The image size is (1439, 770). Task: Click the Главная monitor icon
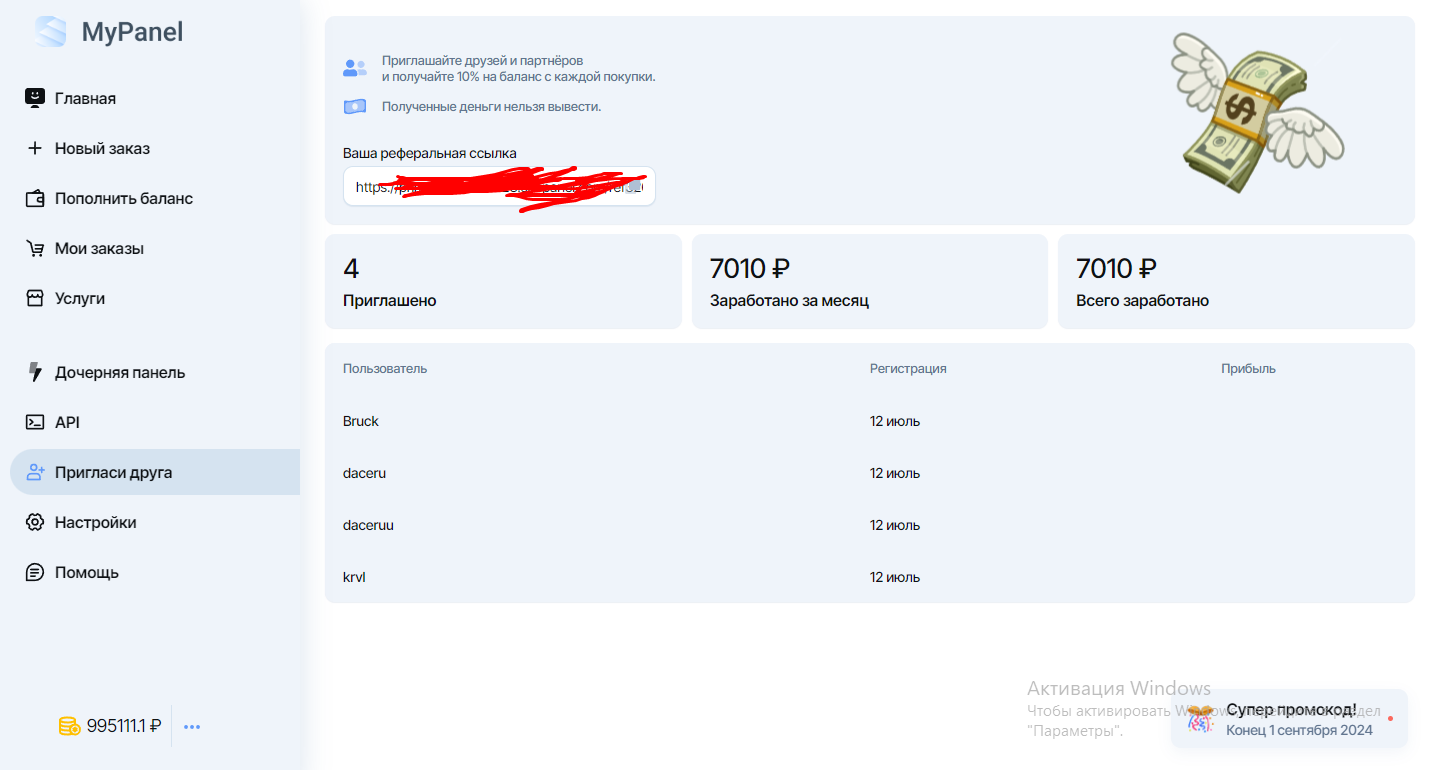tap(35, 98)
